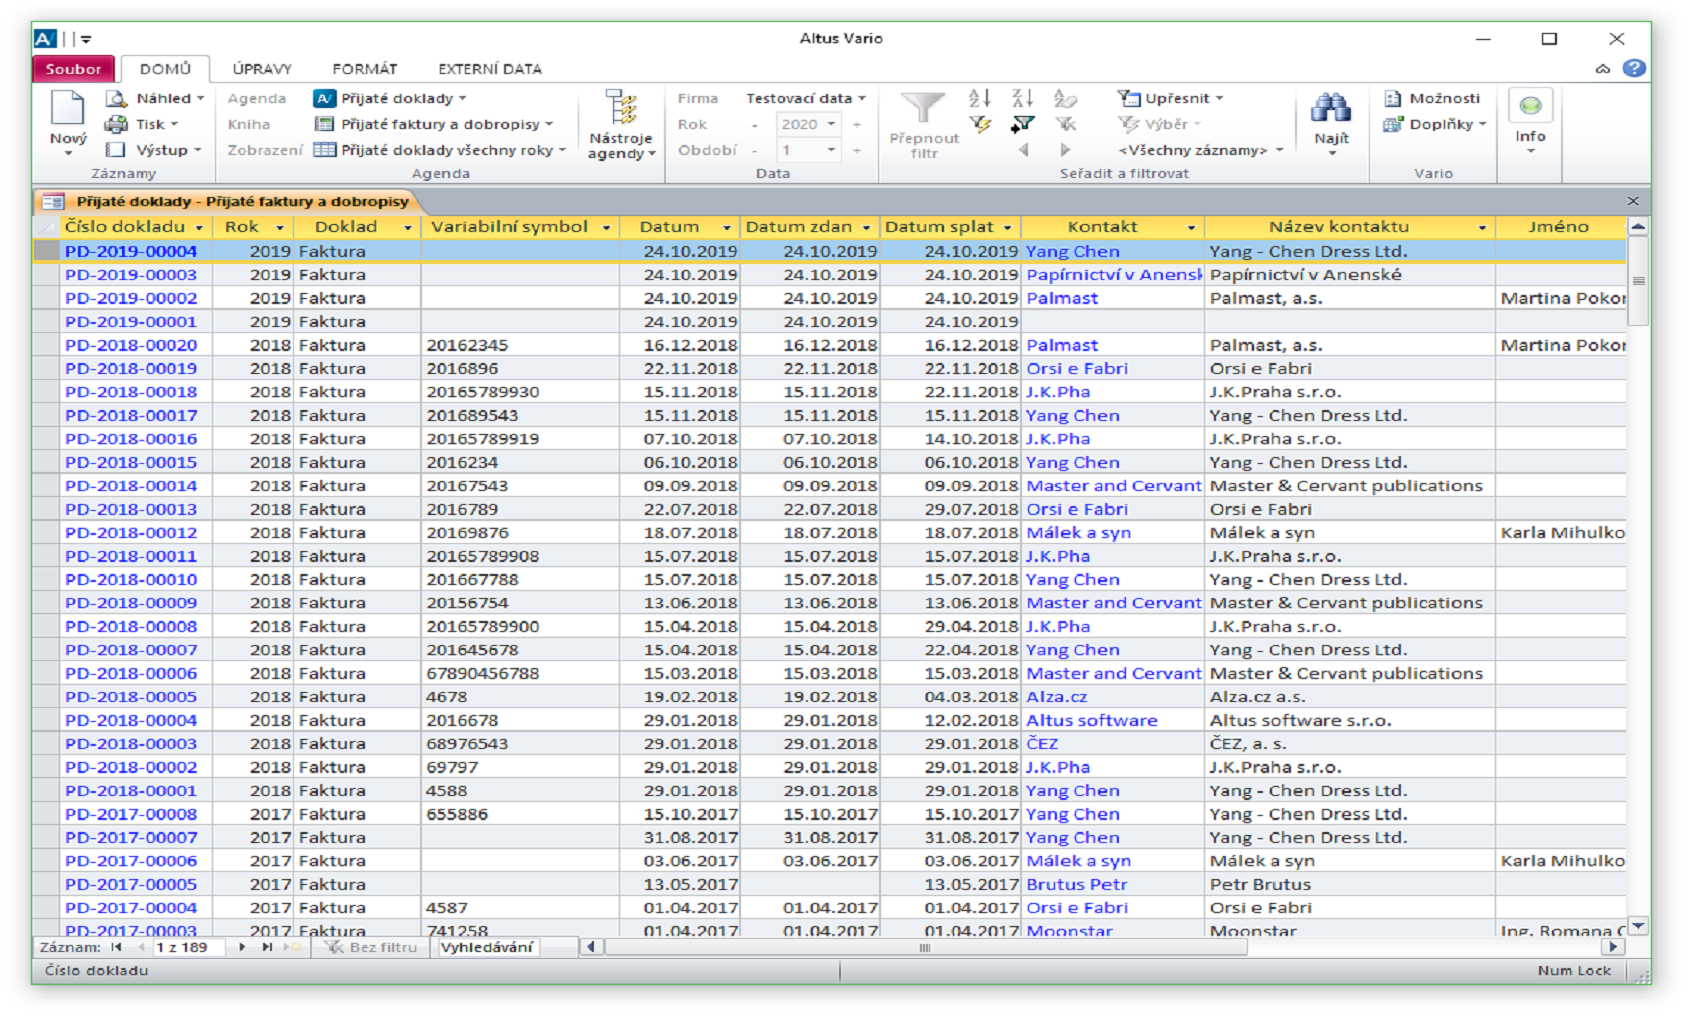Image resolution: width=1689 pixels, height=1020 pixels.
Task: Open Možnosti options
Action: [1431, 98]
